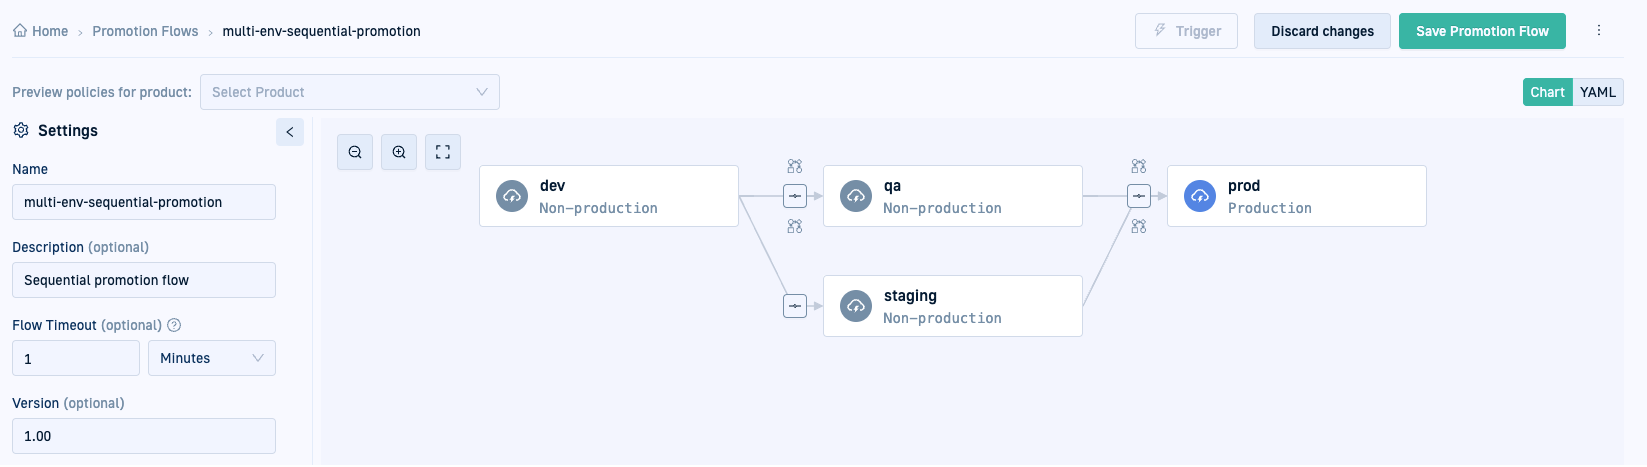
Task: Click the Discard changes button
Action: (x=1322, y=31)
